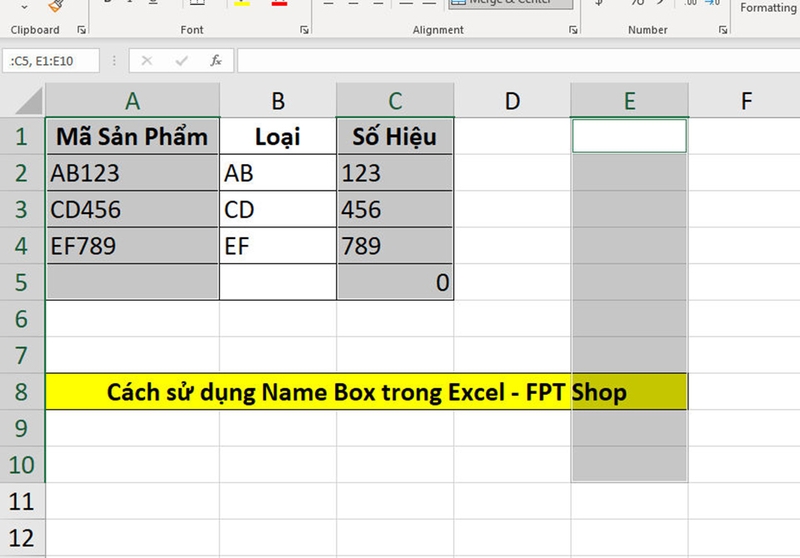Click the Cancel (X) formula bar icon
Viewport: 800px width, 558px height.
click(147, 61)
